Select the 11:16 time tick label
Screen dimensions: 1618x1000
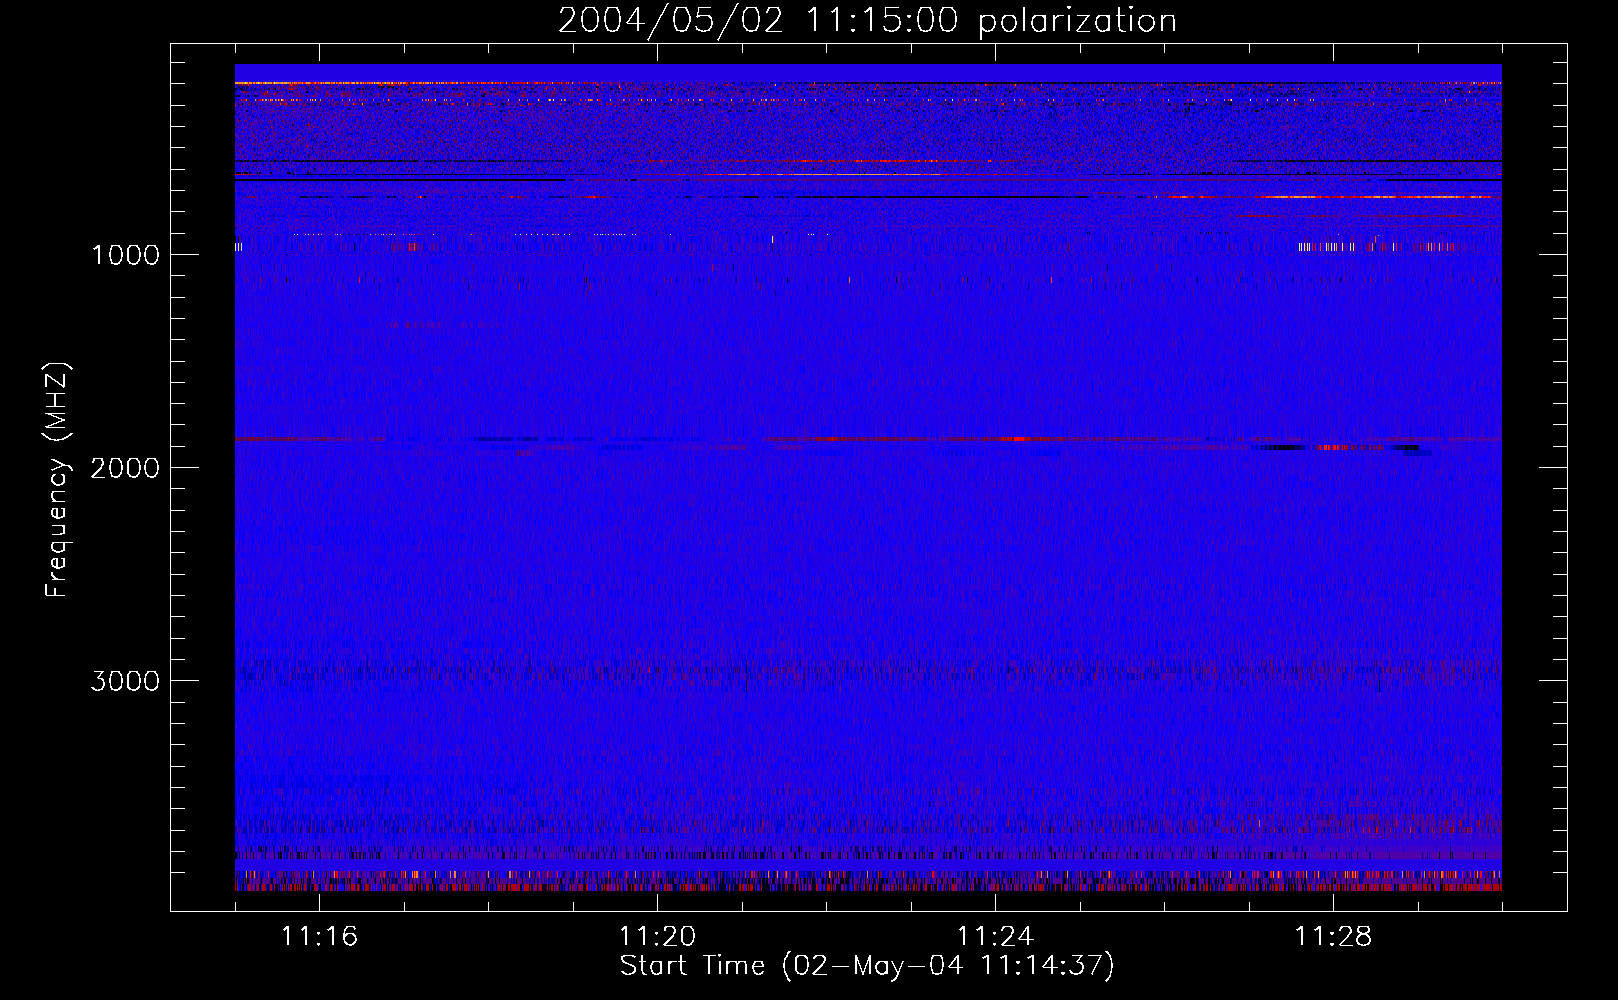point(319,937)
